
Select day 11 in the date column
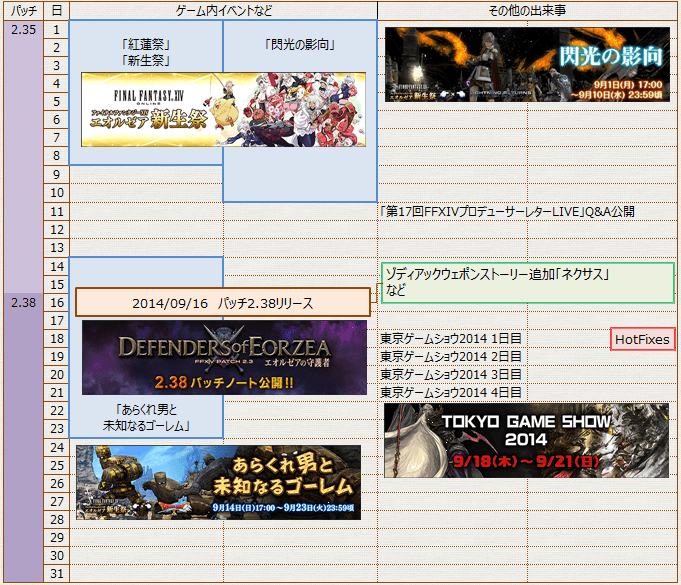[x=56, y=212]
